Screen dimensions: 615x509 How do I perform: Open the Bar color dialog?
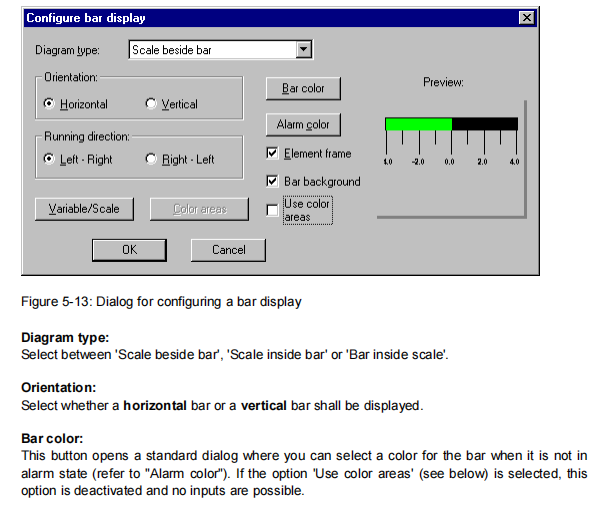(303, 89)
